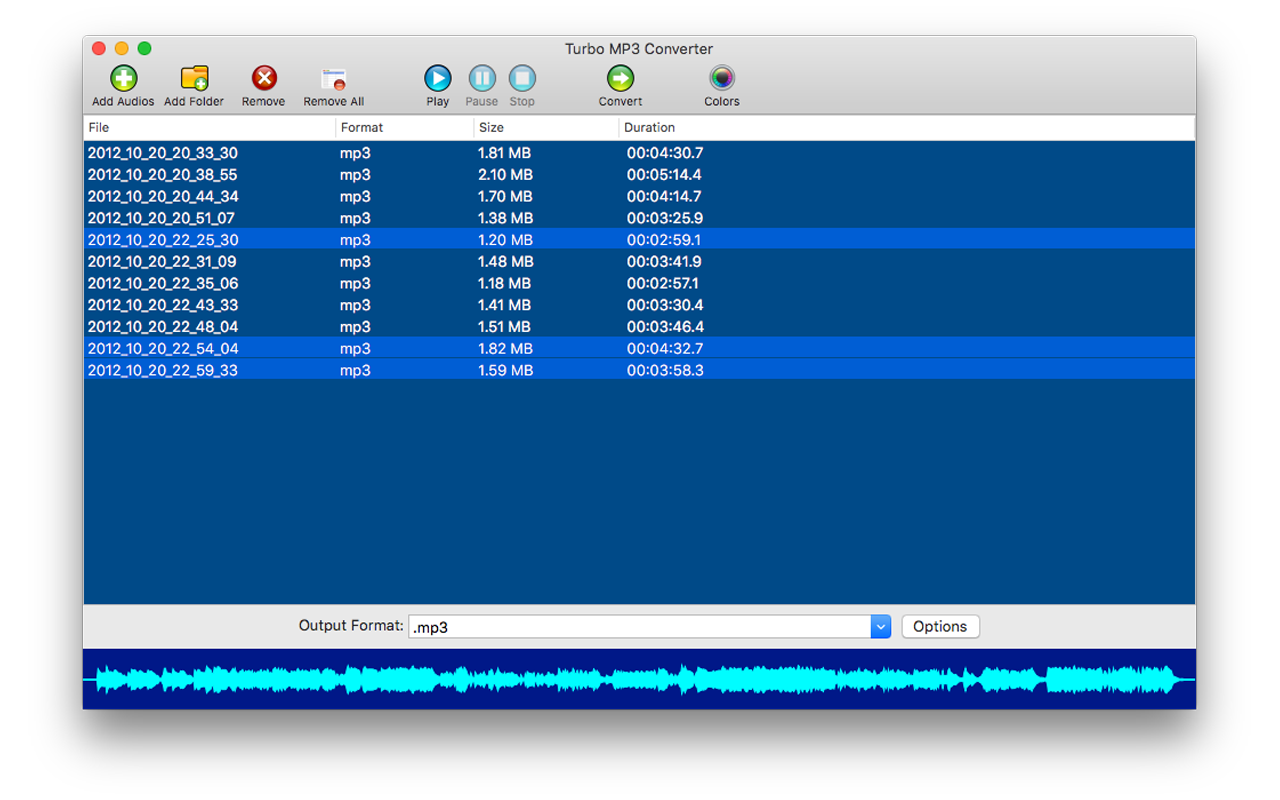The width and height of the screenshot is (1280, 800).
Task: Click the yellow minimize window button
Action: point(122,48)
